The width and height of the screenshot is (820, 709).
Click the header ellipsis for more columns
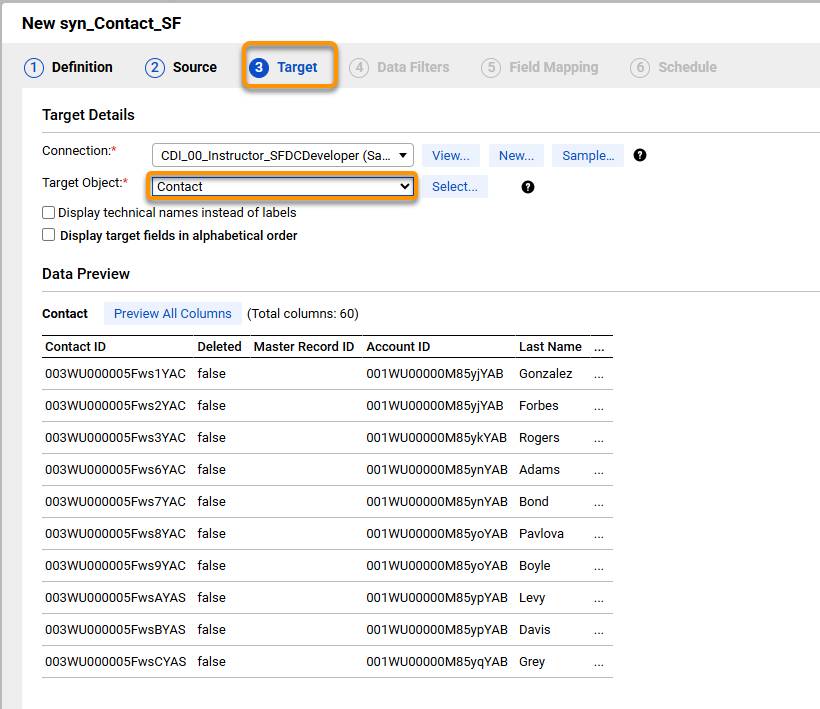pos(599,348)
